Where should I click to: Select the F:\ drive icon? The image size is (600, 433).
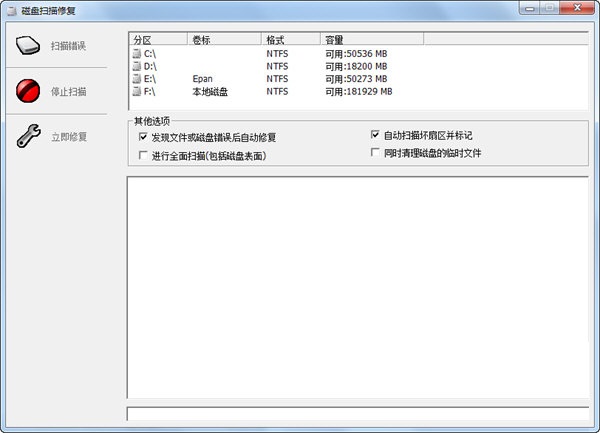[137, 91]
